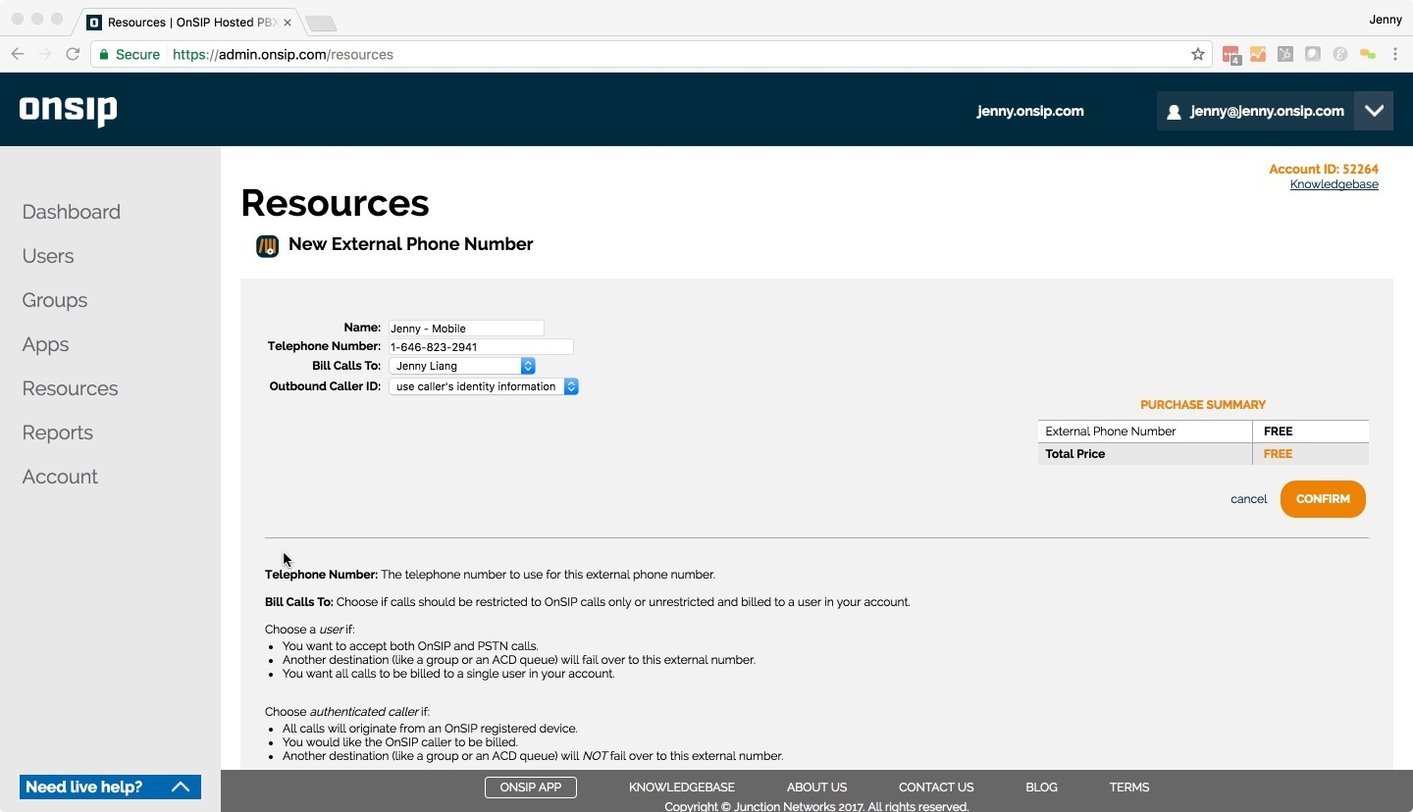The height and width of the screenshot is (812, 1413).
Task: Click the cancel link beside CONFIRM
Action: click(x=1248, y=498)
